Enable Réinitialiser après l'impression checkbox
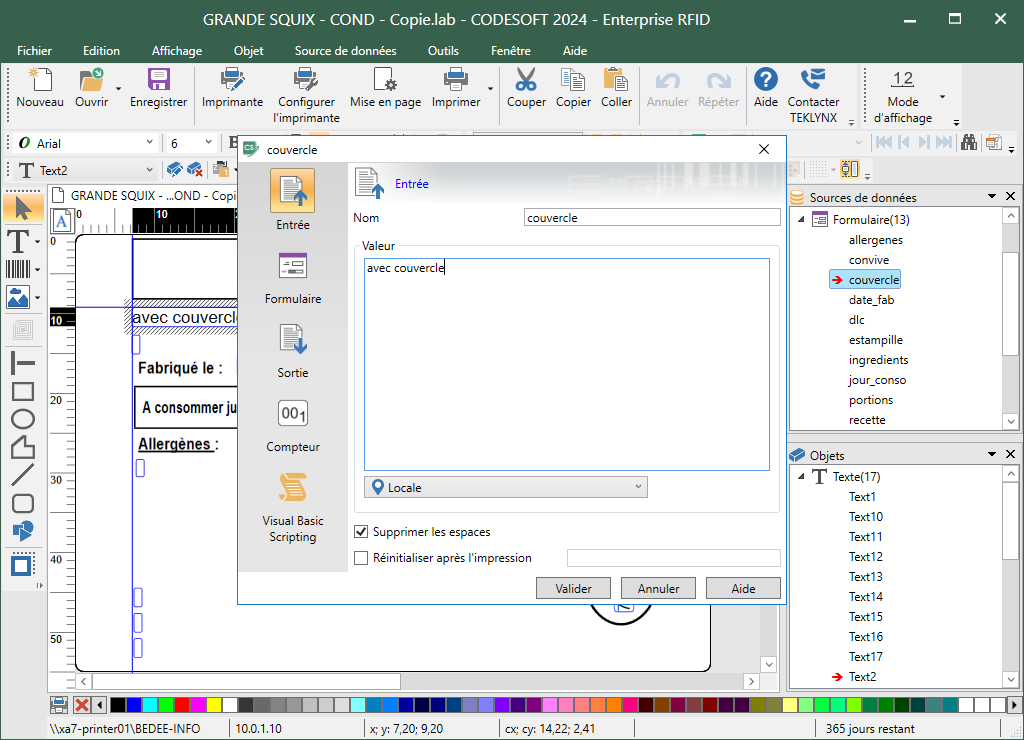1024x740 pixels. pyautogui.click(x=362, y=558)
